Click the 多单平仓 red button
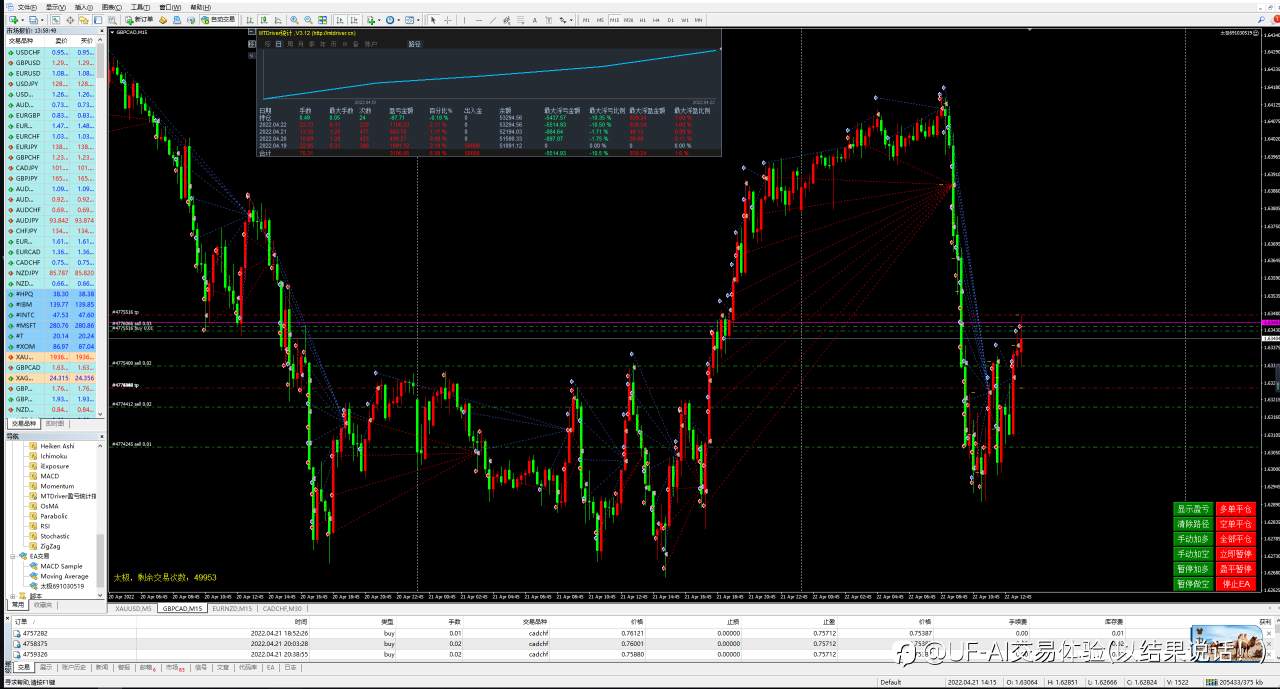This screenshot has width=1280, height=689. click(x=1237, y=509)
